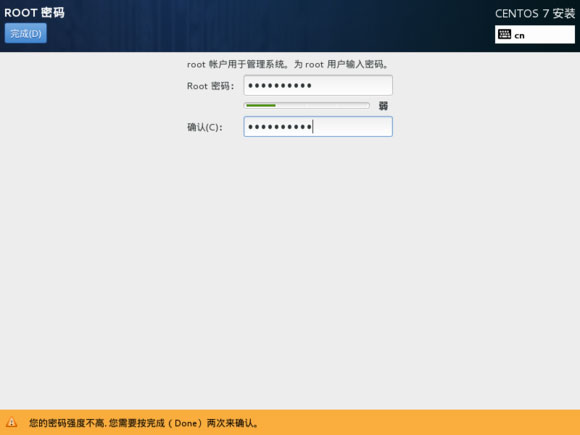Image resolution: width=580 pixels, height=435 pixels.
Task: Click the root account description text
Action: point(288,64)
